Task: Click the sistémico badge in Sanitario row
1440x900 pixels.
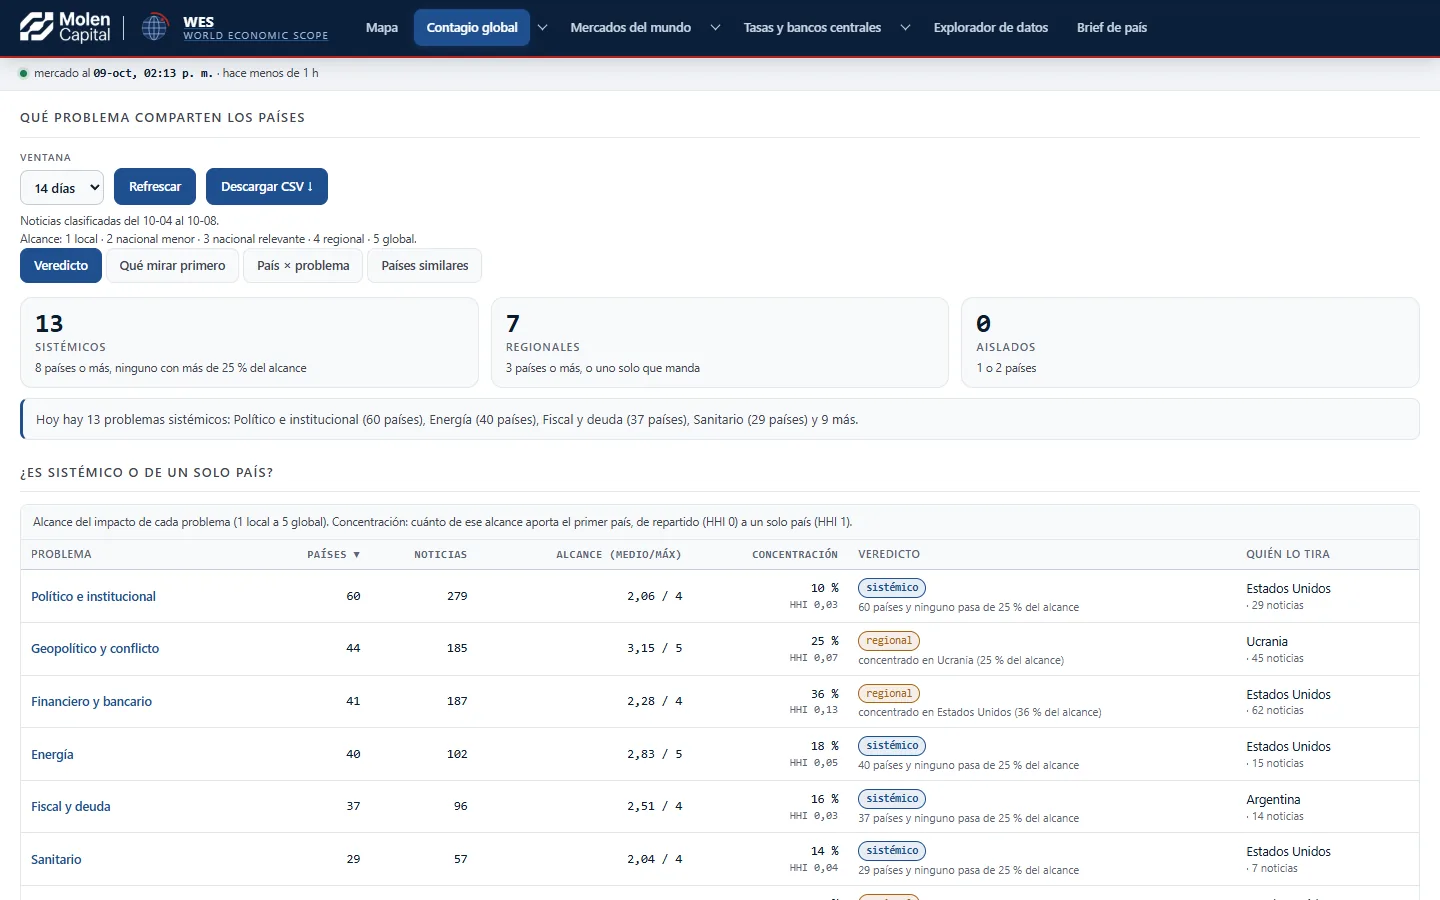Action: [x=892, y=851]
